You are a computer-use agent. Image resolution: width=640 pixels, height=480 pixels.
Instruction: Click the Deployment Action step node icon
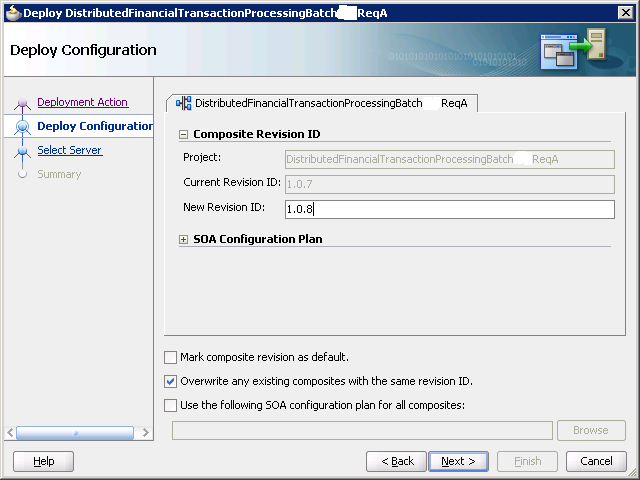22,104
